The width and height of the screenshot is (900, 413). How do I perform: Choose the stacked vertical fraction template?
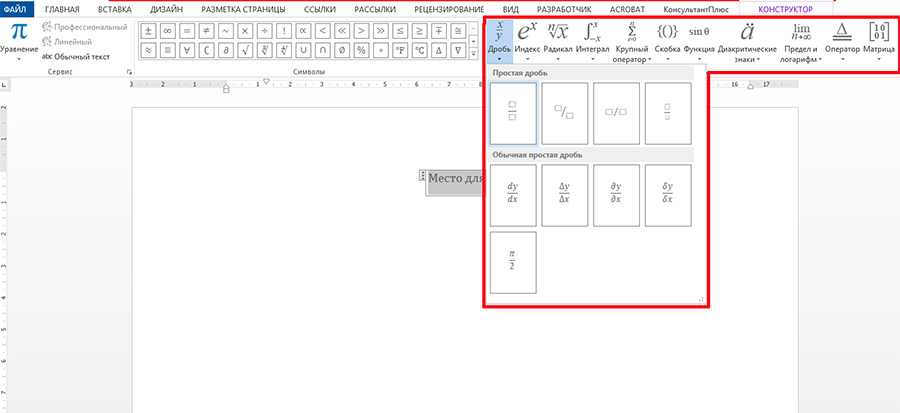pyautogui.click(x=513, y=113)
